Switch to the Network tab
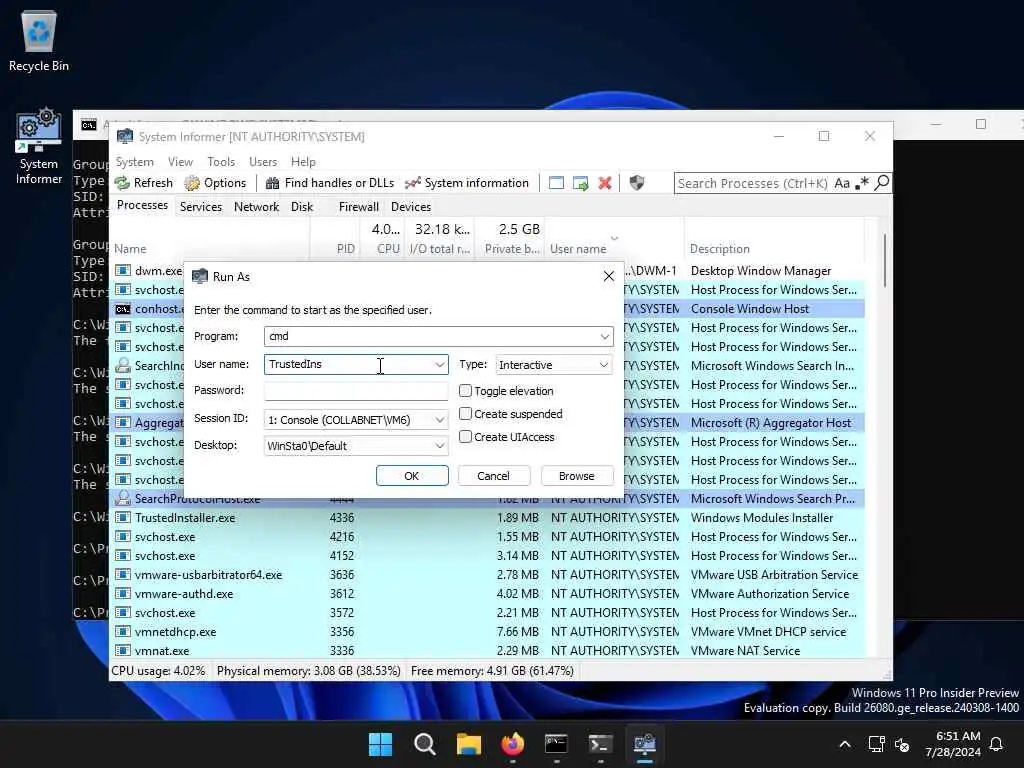This screenshot has height=768, width=1024. 256,206
